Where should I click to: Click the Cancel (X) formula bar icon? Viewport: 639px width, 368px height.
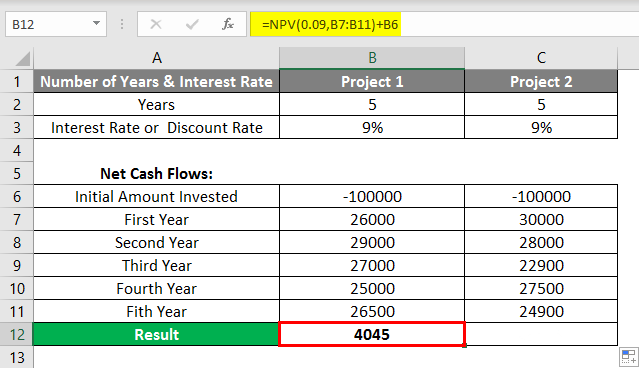tap(156, 24)
